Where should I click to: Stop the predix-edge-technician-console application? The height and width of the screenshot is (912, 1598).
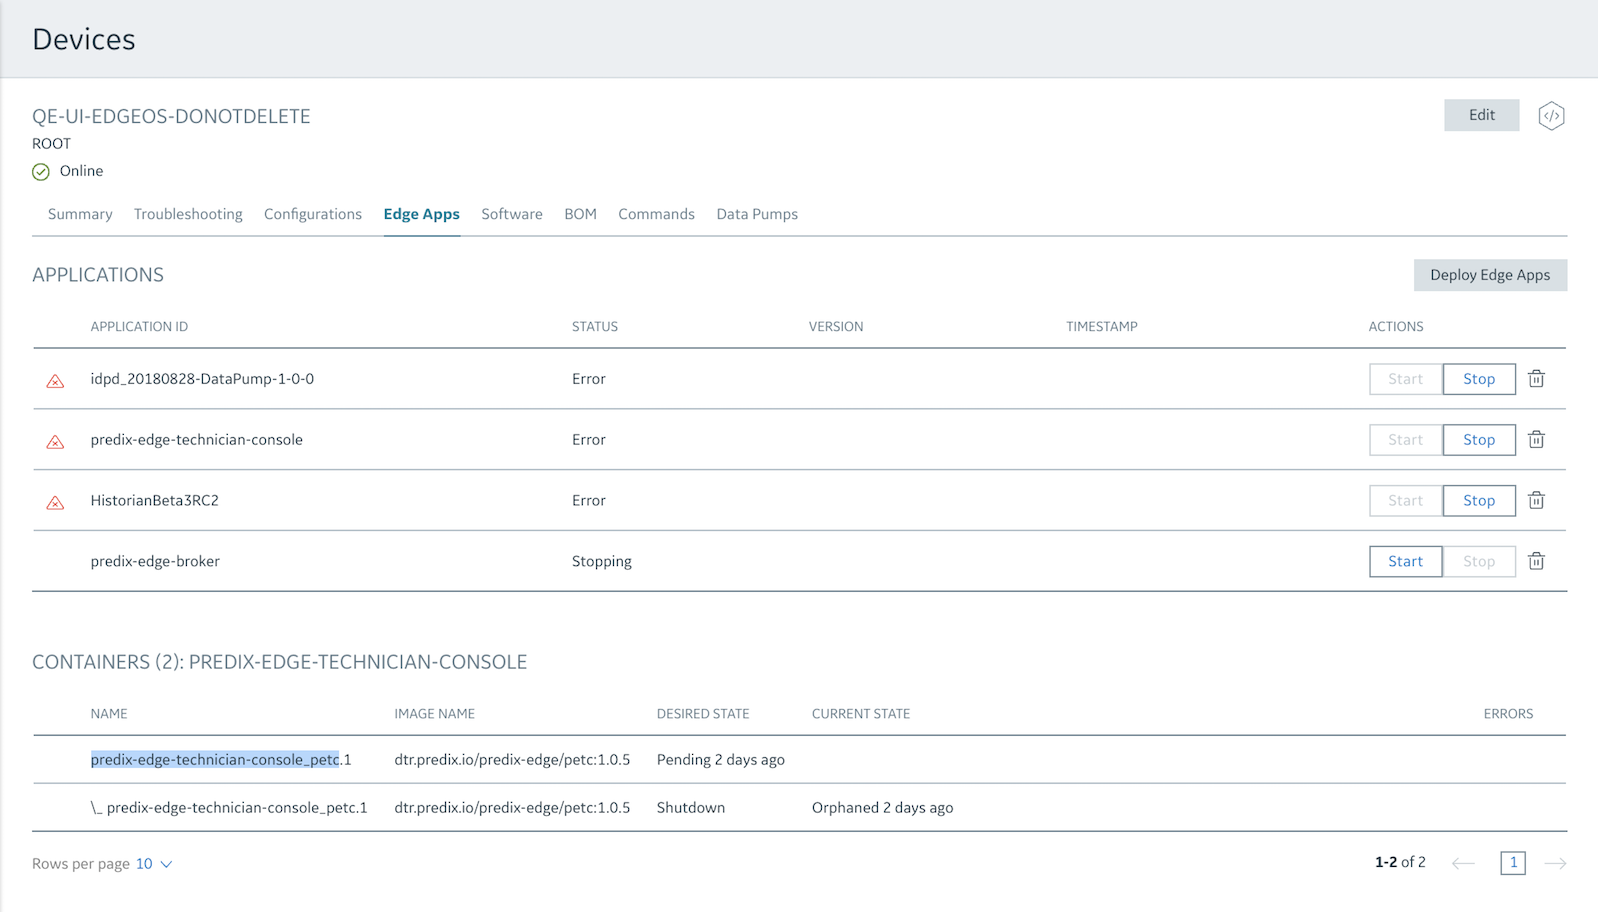[x=1479, y=440]
